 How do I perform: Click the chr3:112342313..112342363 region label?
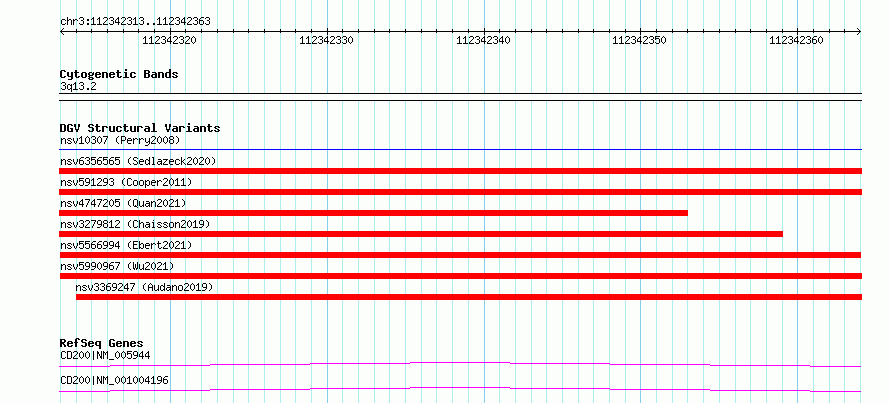pos(135,22)
